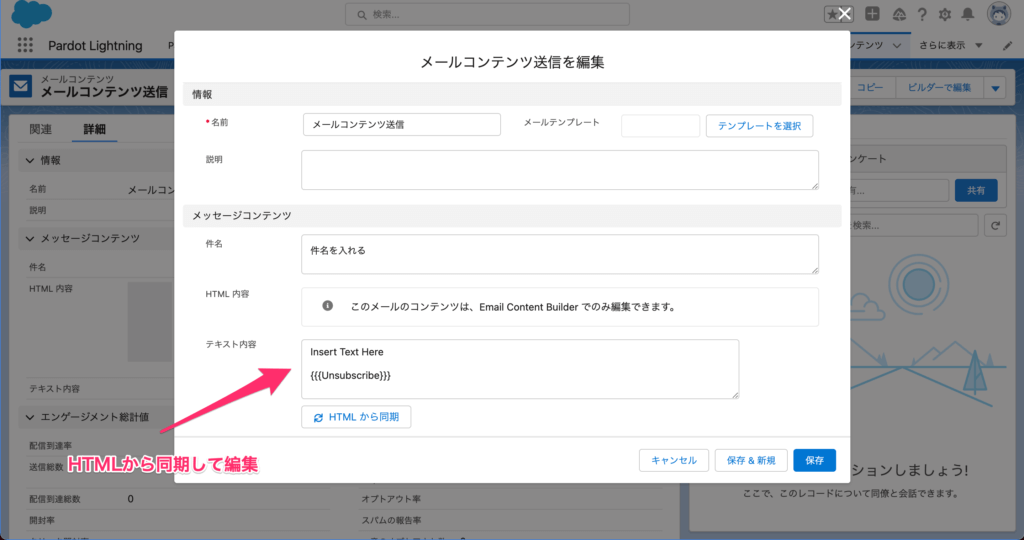This screenshot has height=540, width=1024.
Task: Open the setup gear icon
Action: (x=945, y=14)
